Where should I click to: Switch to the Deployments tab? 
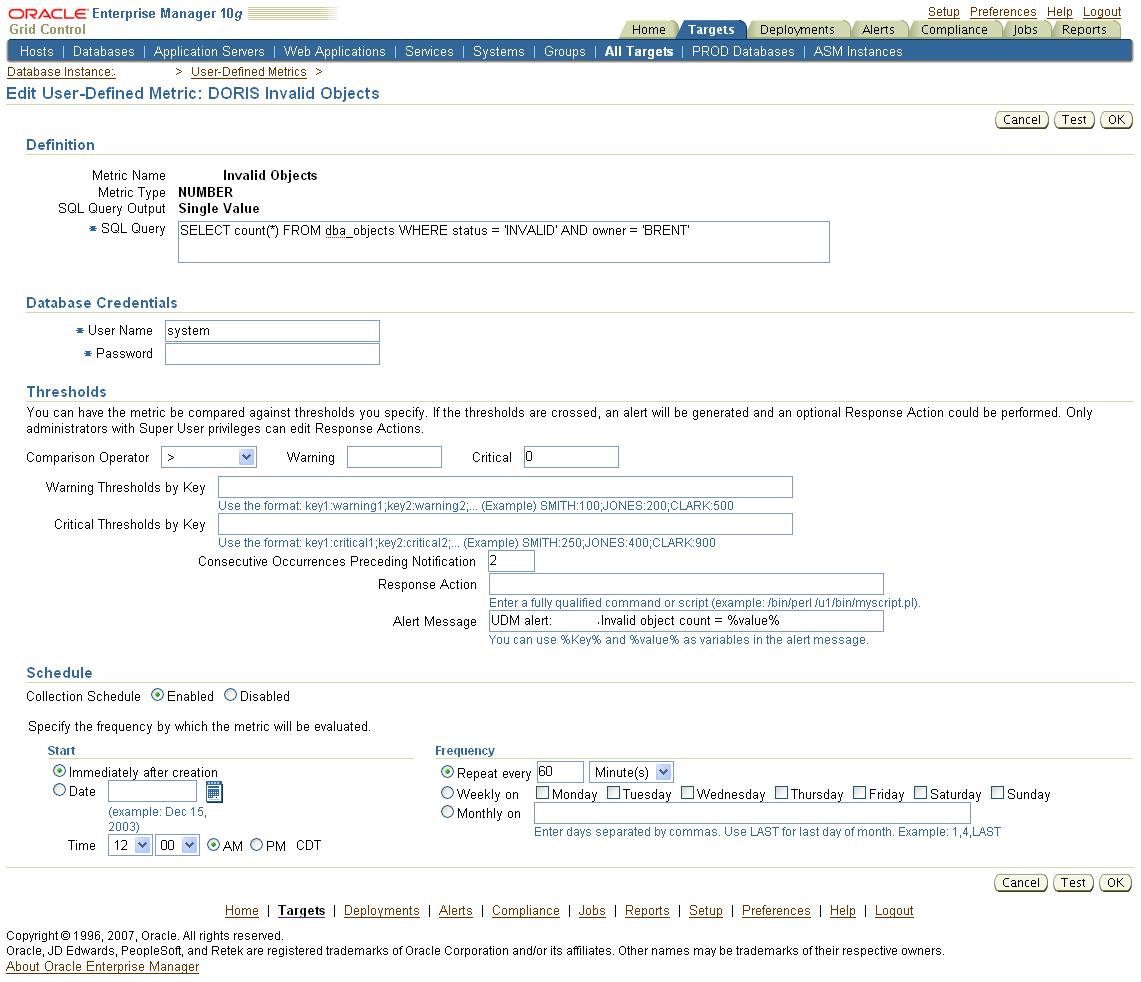(x=797, y=29)
